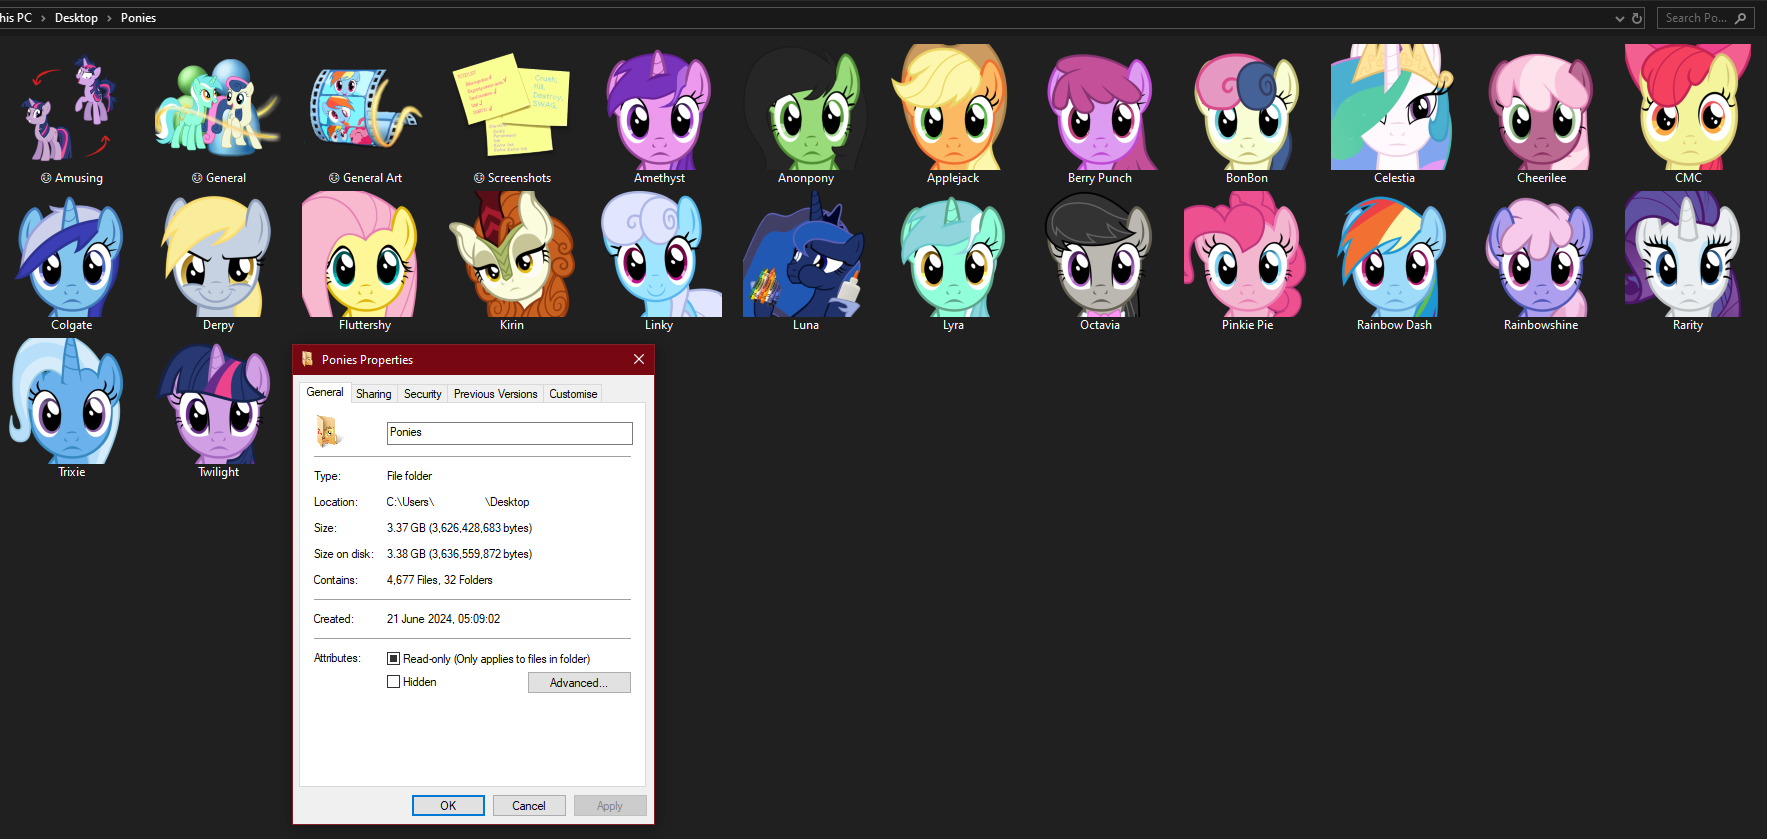Select the Lyra folder icon
1767x839 pixels.
tap(953, 257)
